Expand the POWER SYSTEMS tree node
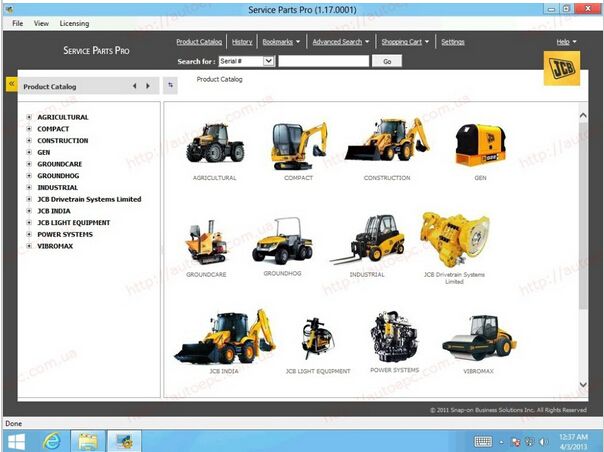This screenshot has width=604, height=452. pyautogui.click(x=29, y=234)
